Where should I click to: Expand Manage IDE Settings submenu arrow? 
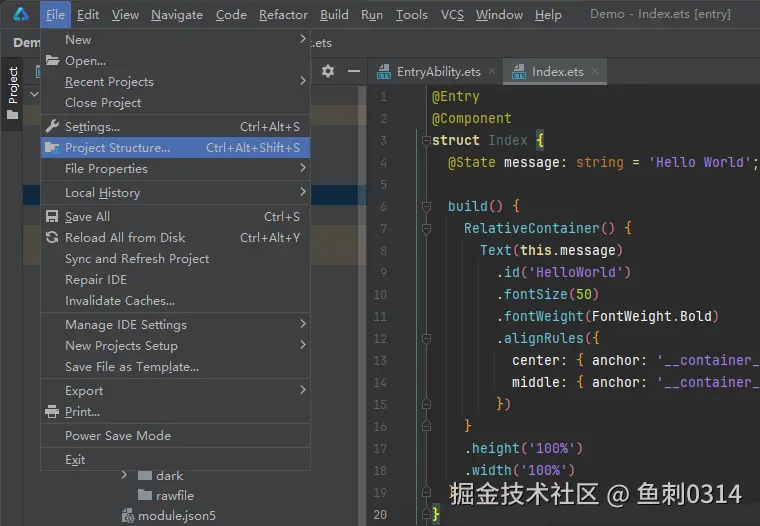tap(303, 323)
